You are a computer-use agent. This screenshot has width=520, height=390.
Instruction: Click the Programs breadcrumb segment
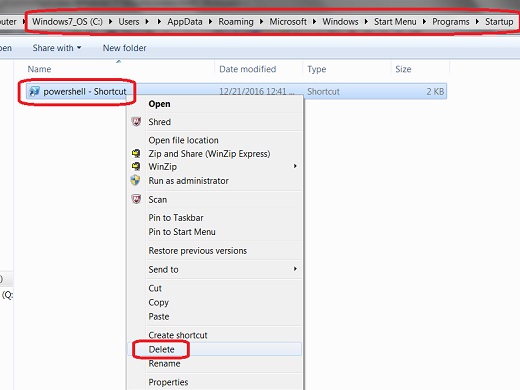(451, 22)
